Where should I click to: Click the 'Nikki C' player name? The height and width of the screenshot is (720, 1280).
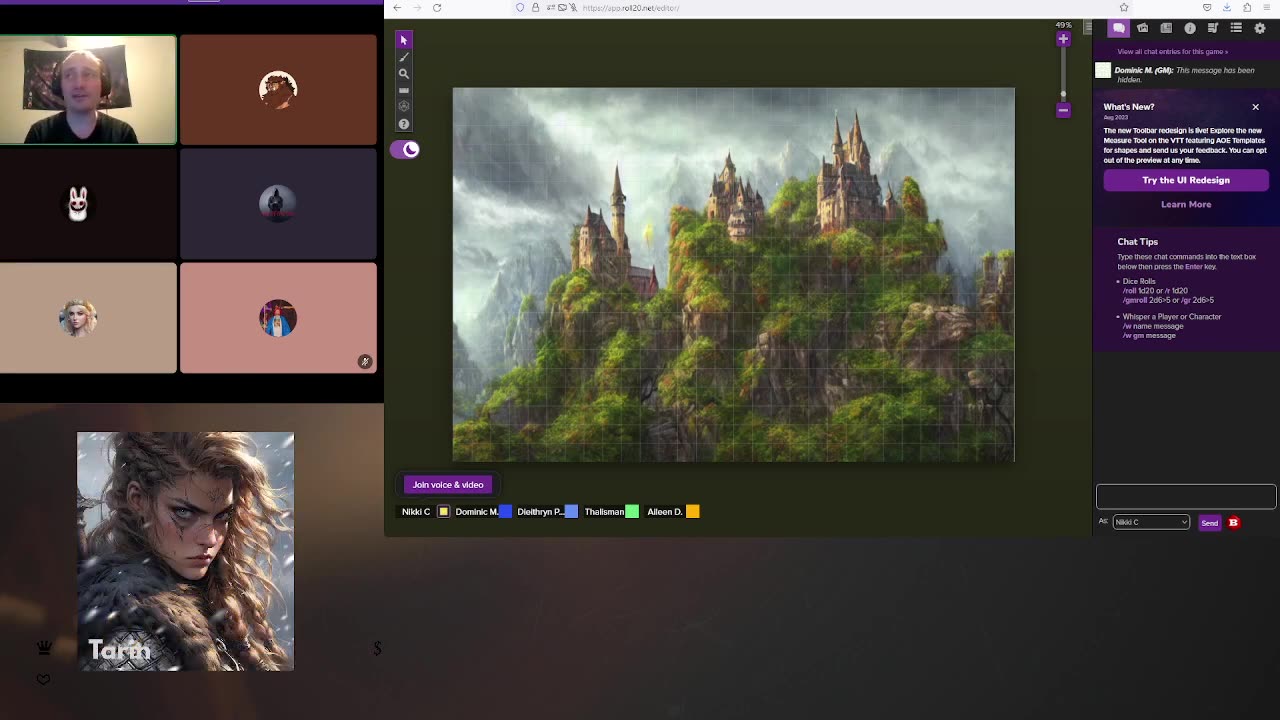coord(416,512)
